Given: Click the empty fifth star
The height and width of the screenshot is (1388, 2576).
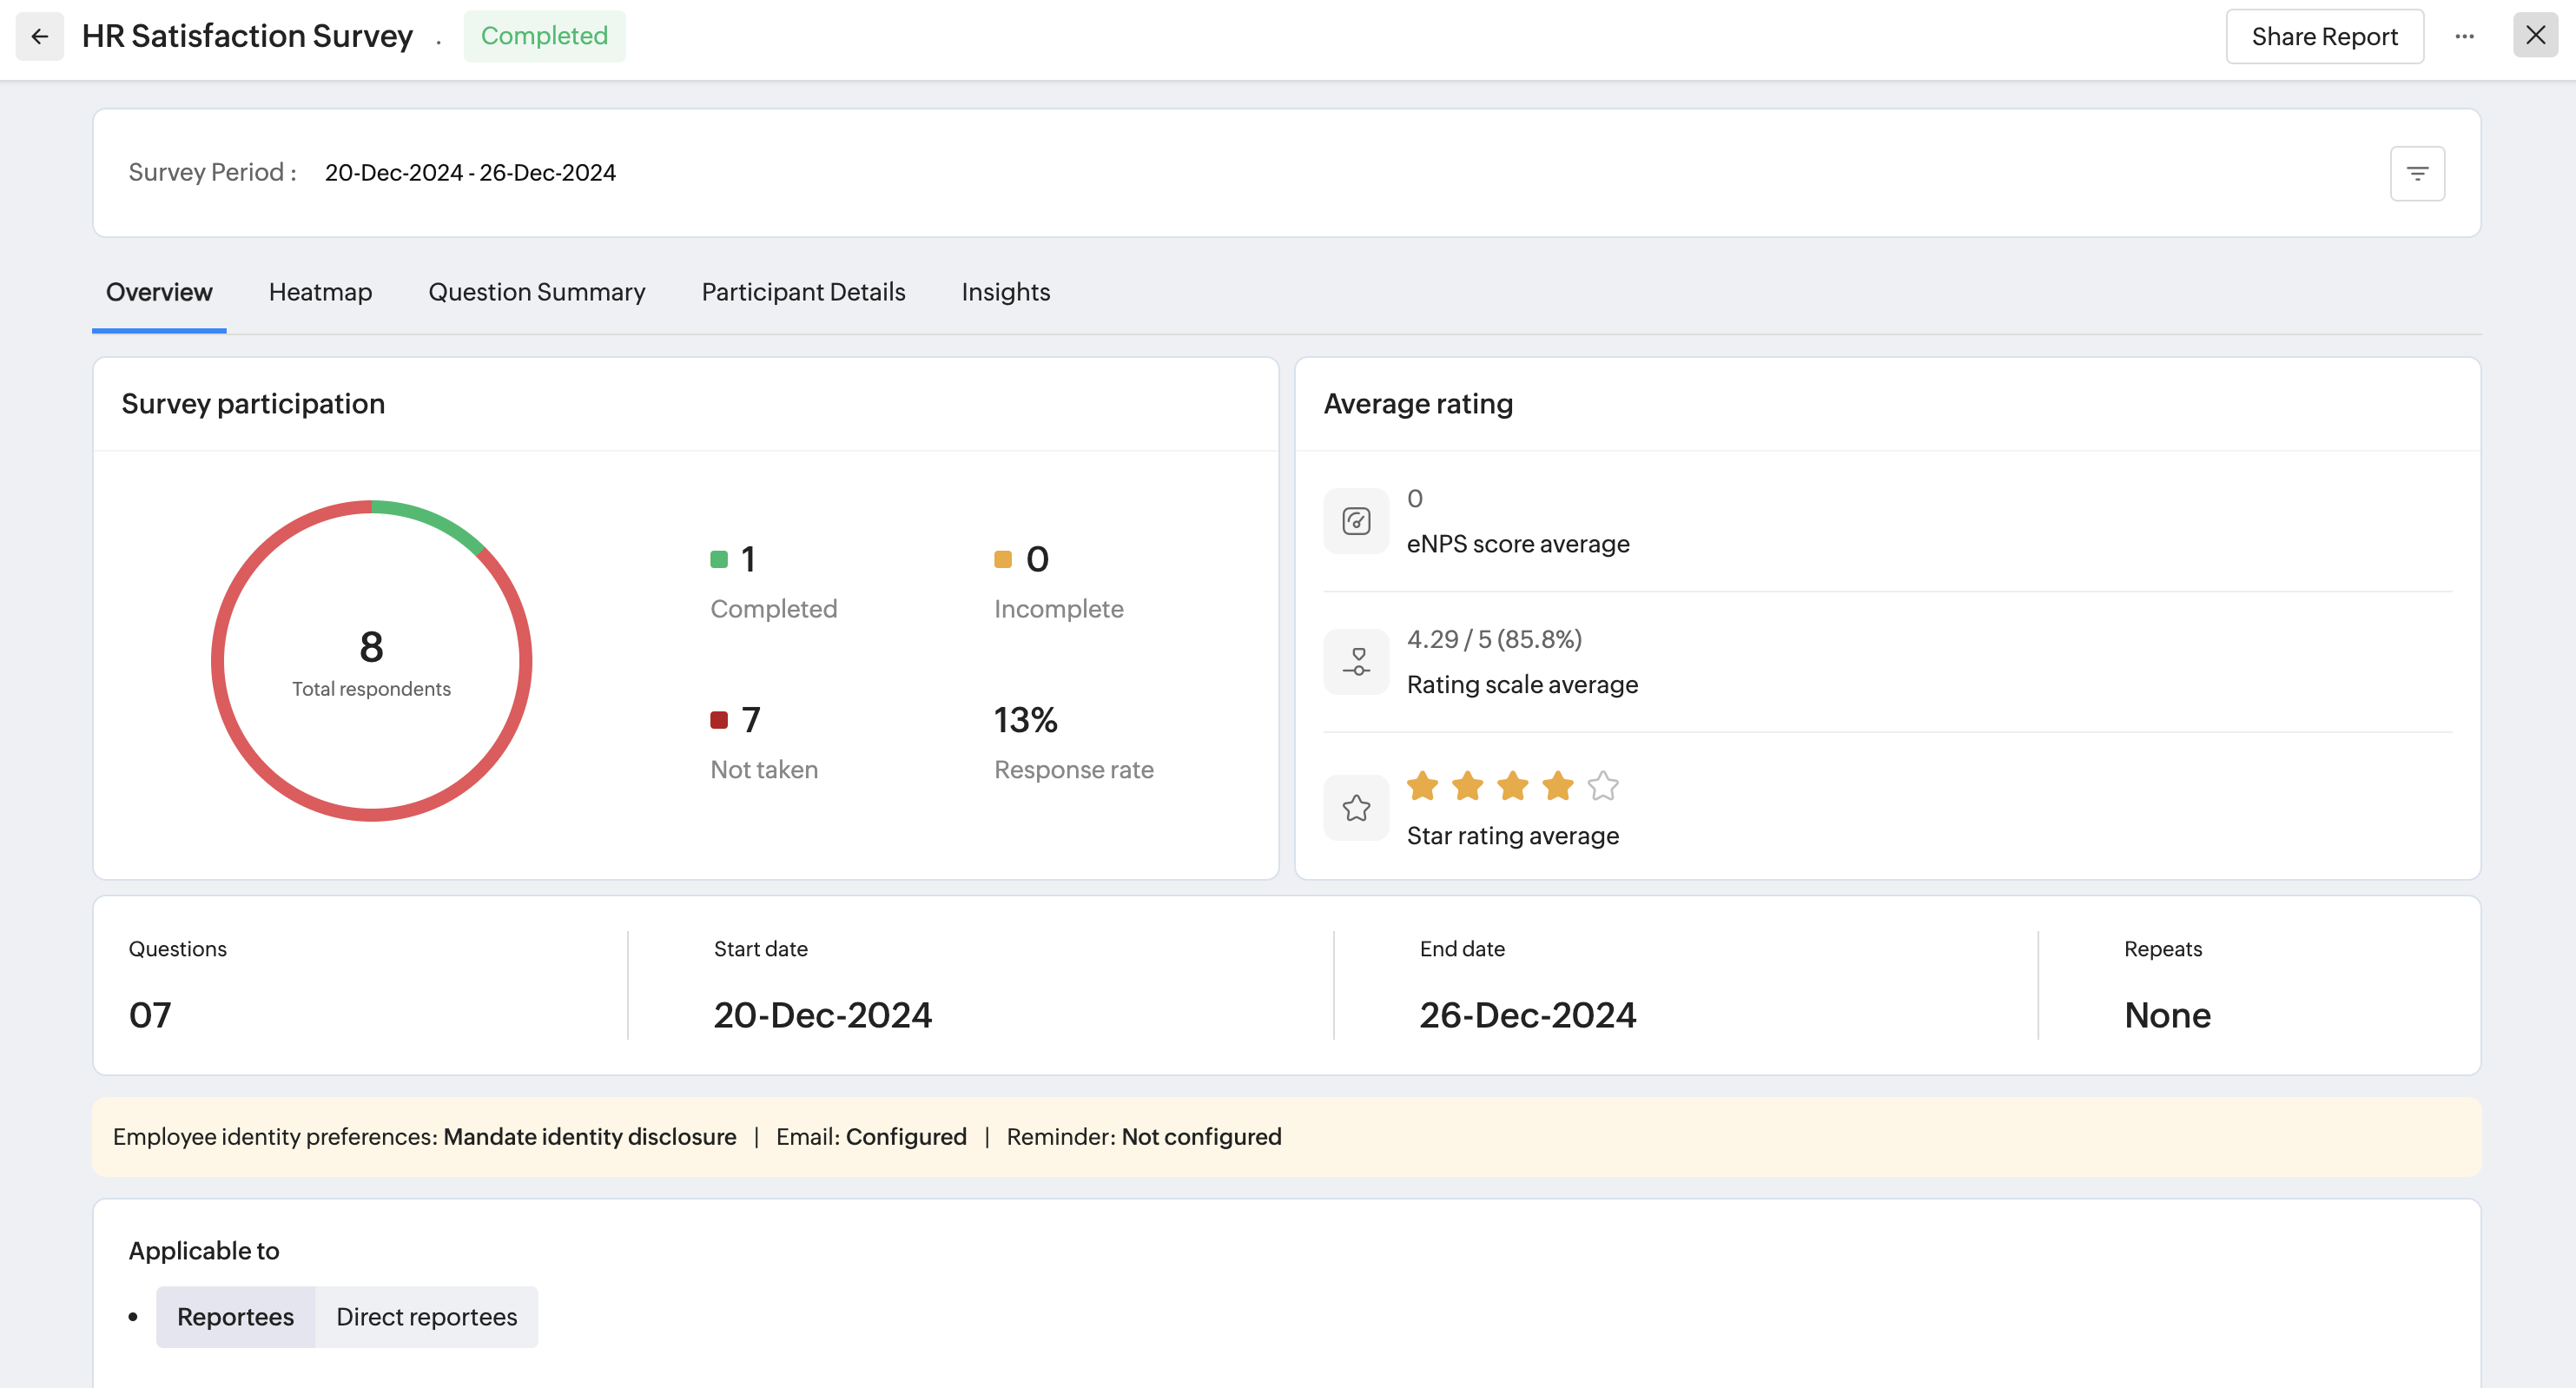Looking at the screenshot, I should click(x=1602, y=786).
